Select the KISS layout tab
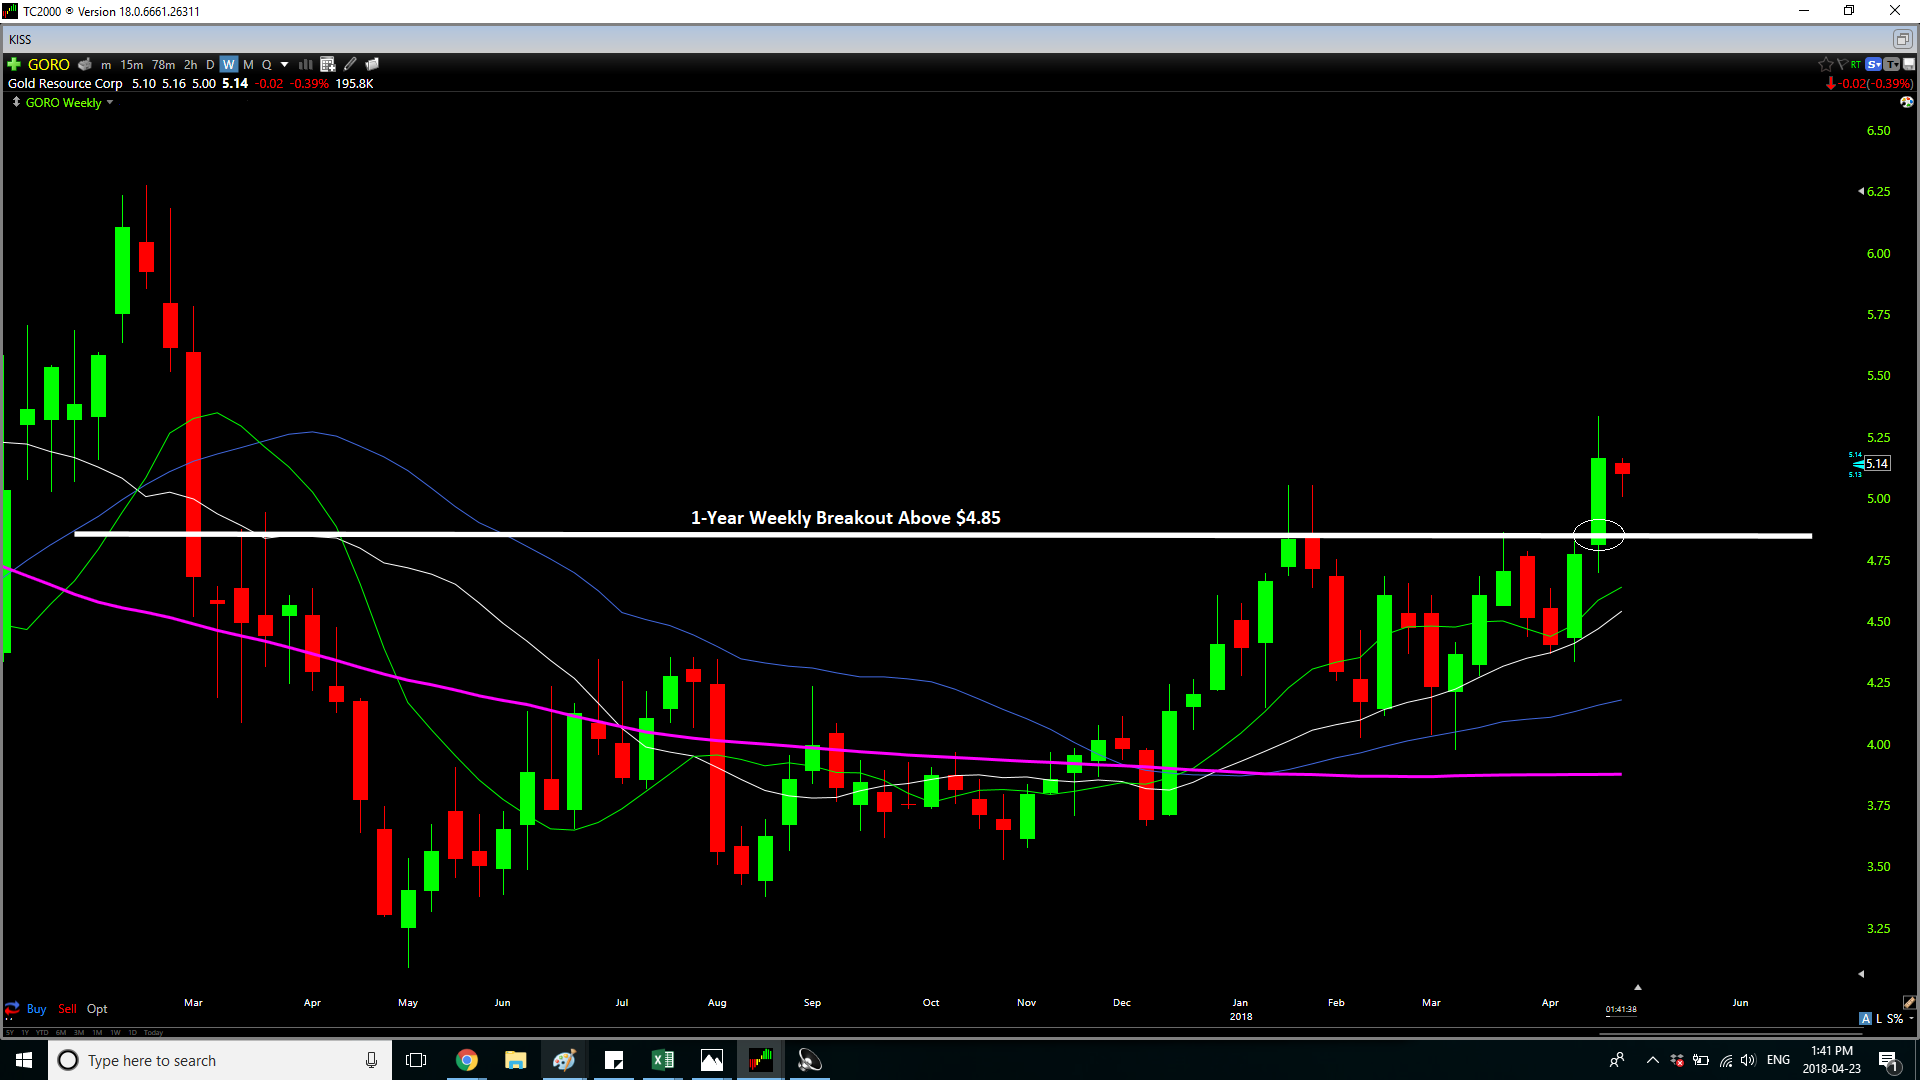The height and width of the screenshot is (1080, 1920). (x=20, y=39)
